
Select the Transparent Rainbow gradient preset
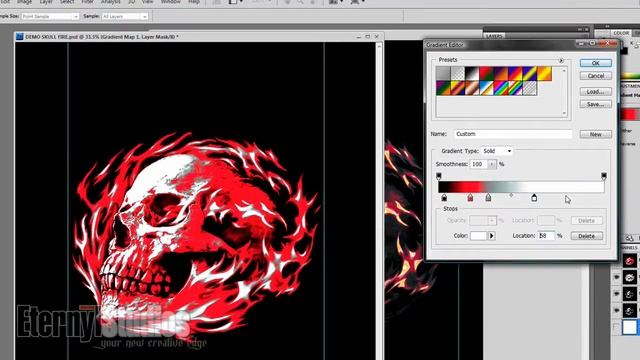515,88
